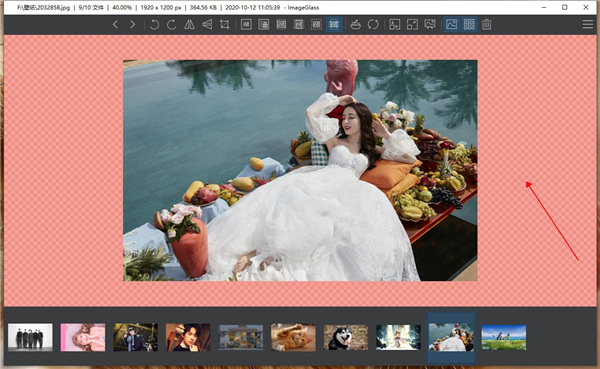Open the landscape meadow thumbnail

point(504,338)
